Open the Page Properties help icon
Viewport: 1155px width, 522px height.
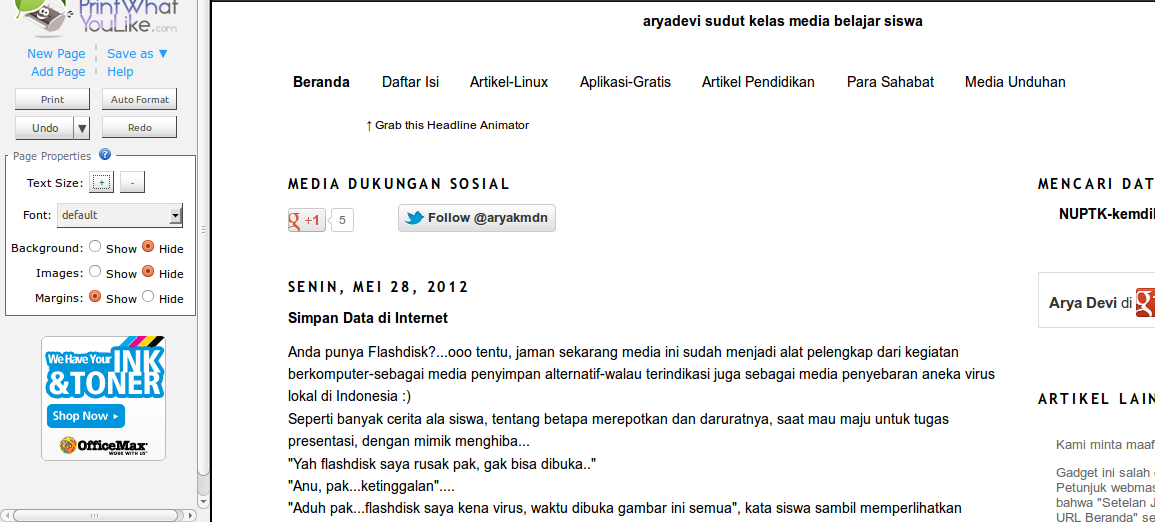click(x=105, y=155)
